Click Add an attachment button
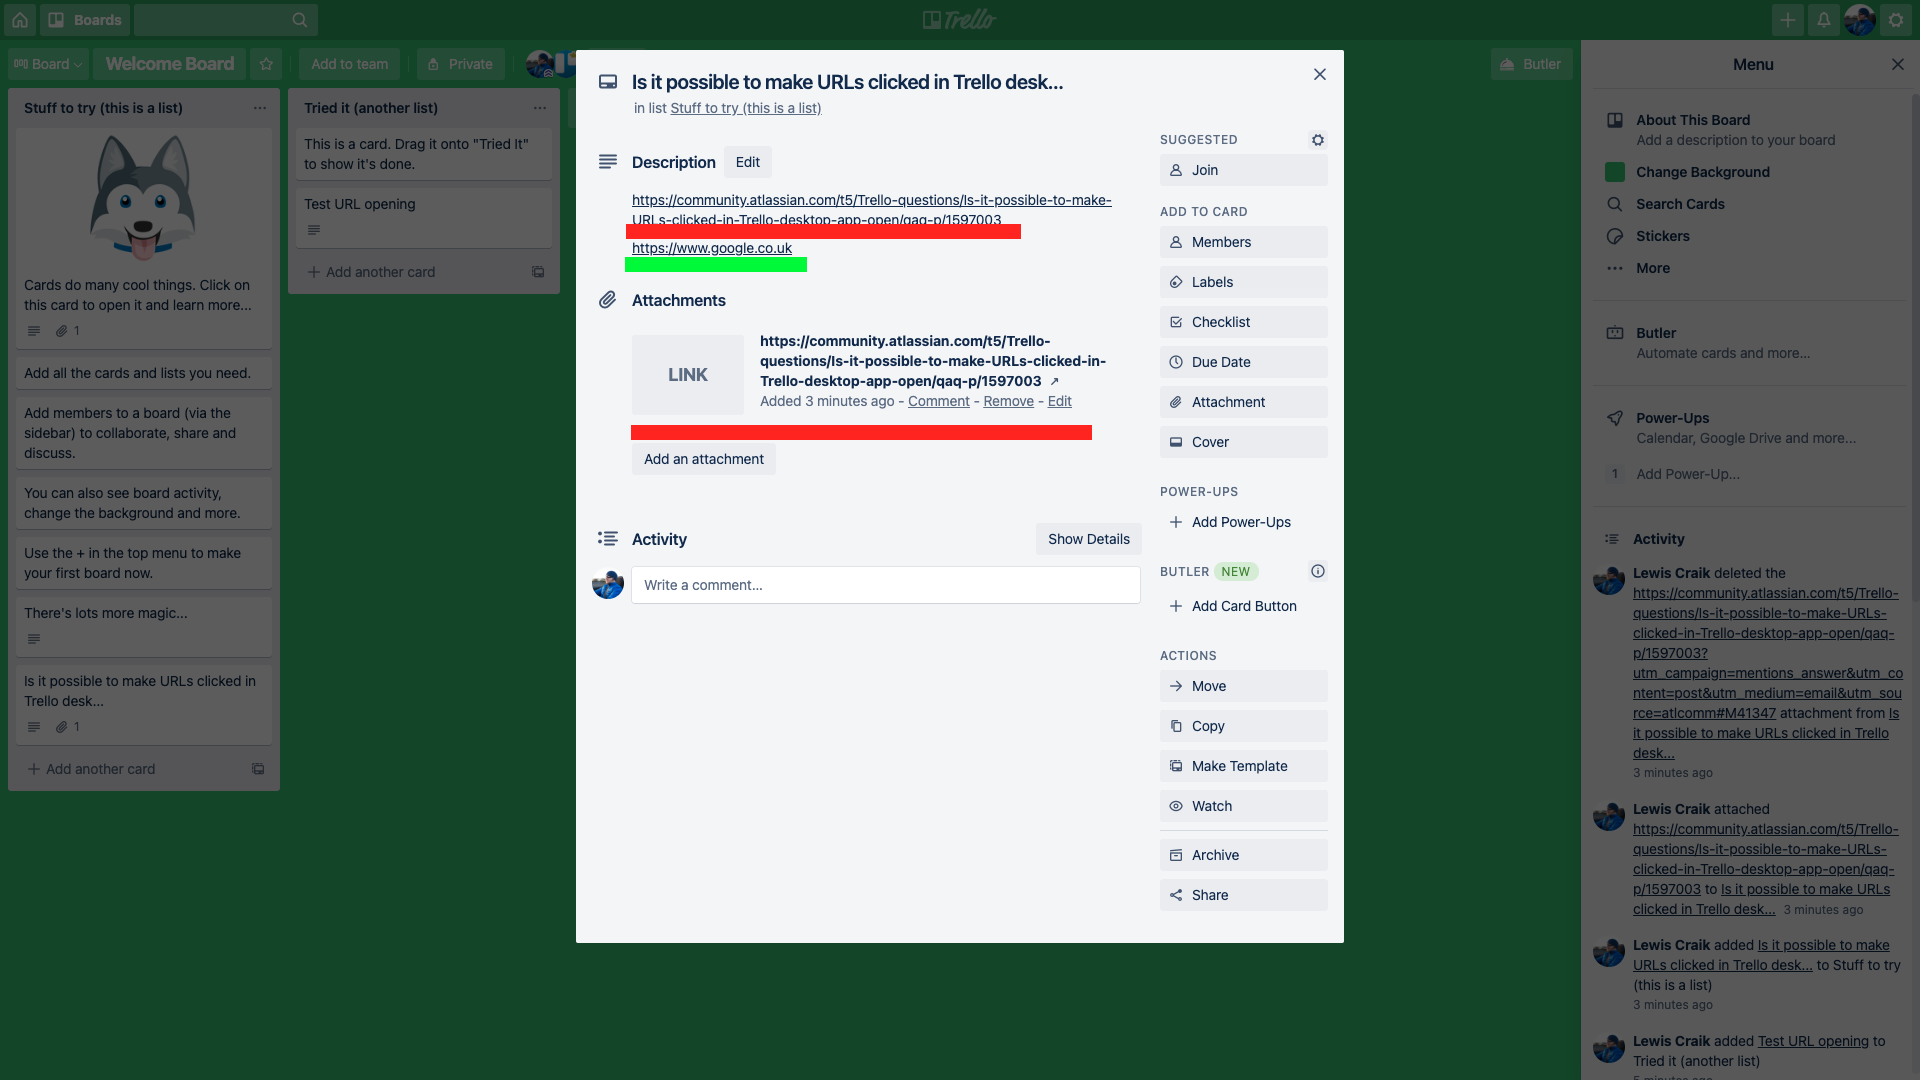This screenshot has width=1920, height=1080. pyautogui.click(x=704, y=459)
